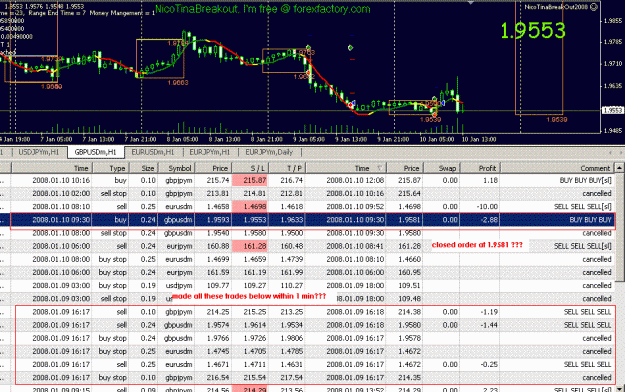Viewport: 625px width, 392px height.
Task: Click the price cell 1.9540
Action: (x=218, y=233)
